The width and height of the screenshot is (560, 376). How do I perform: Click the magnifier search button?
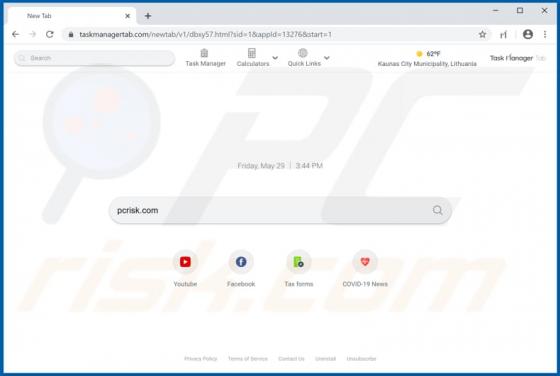[438, 210]
